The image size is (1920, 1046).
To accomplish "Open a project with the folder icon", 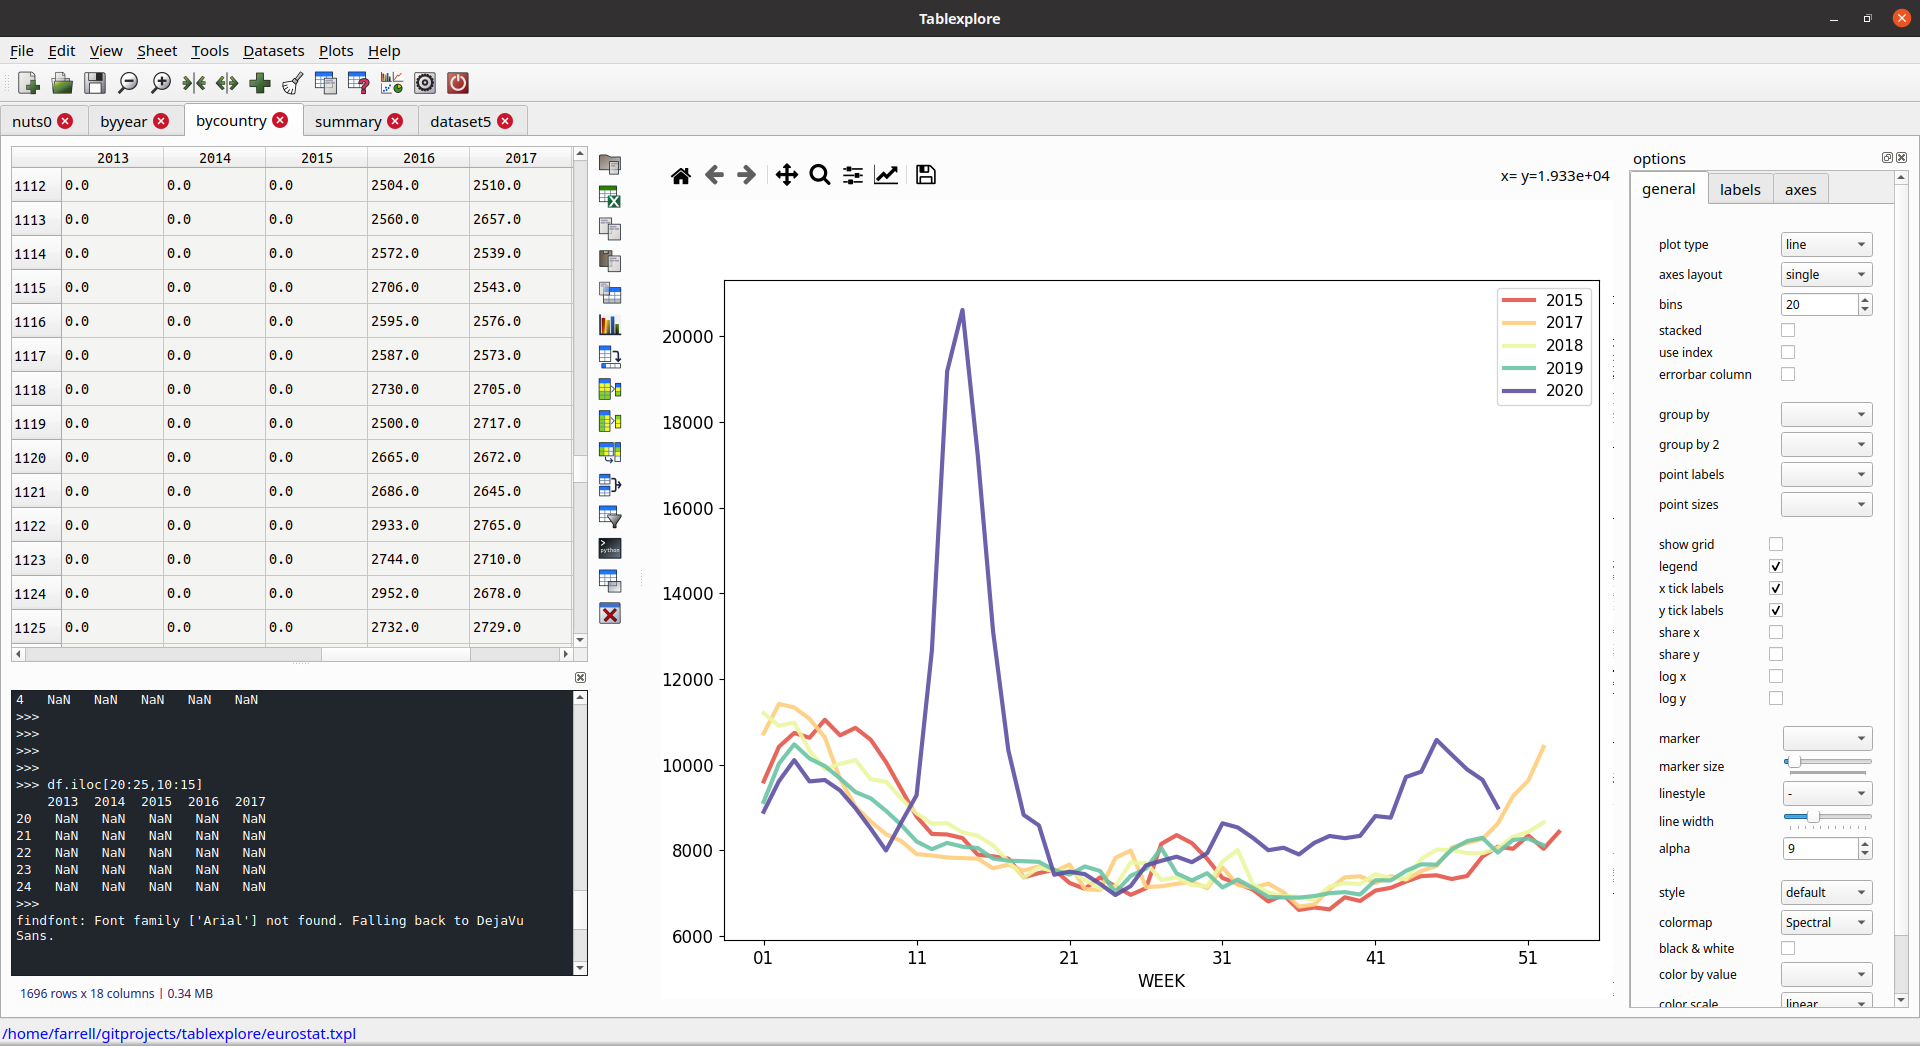I will click(x=62, y=83).
